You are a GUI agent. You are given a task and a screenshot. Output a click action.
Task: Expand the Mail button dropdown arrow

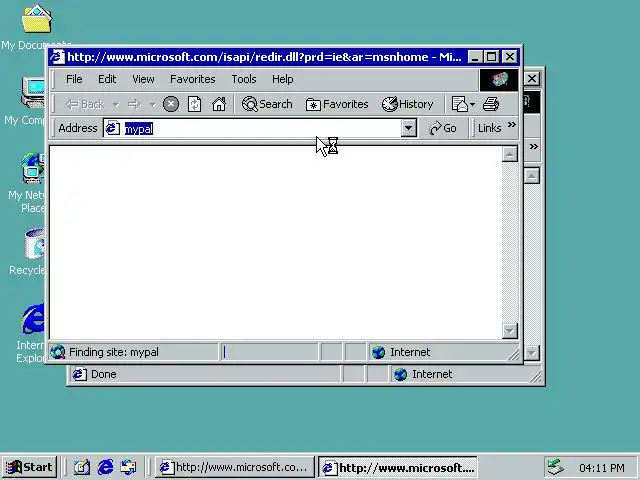pos(472,104)
